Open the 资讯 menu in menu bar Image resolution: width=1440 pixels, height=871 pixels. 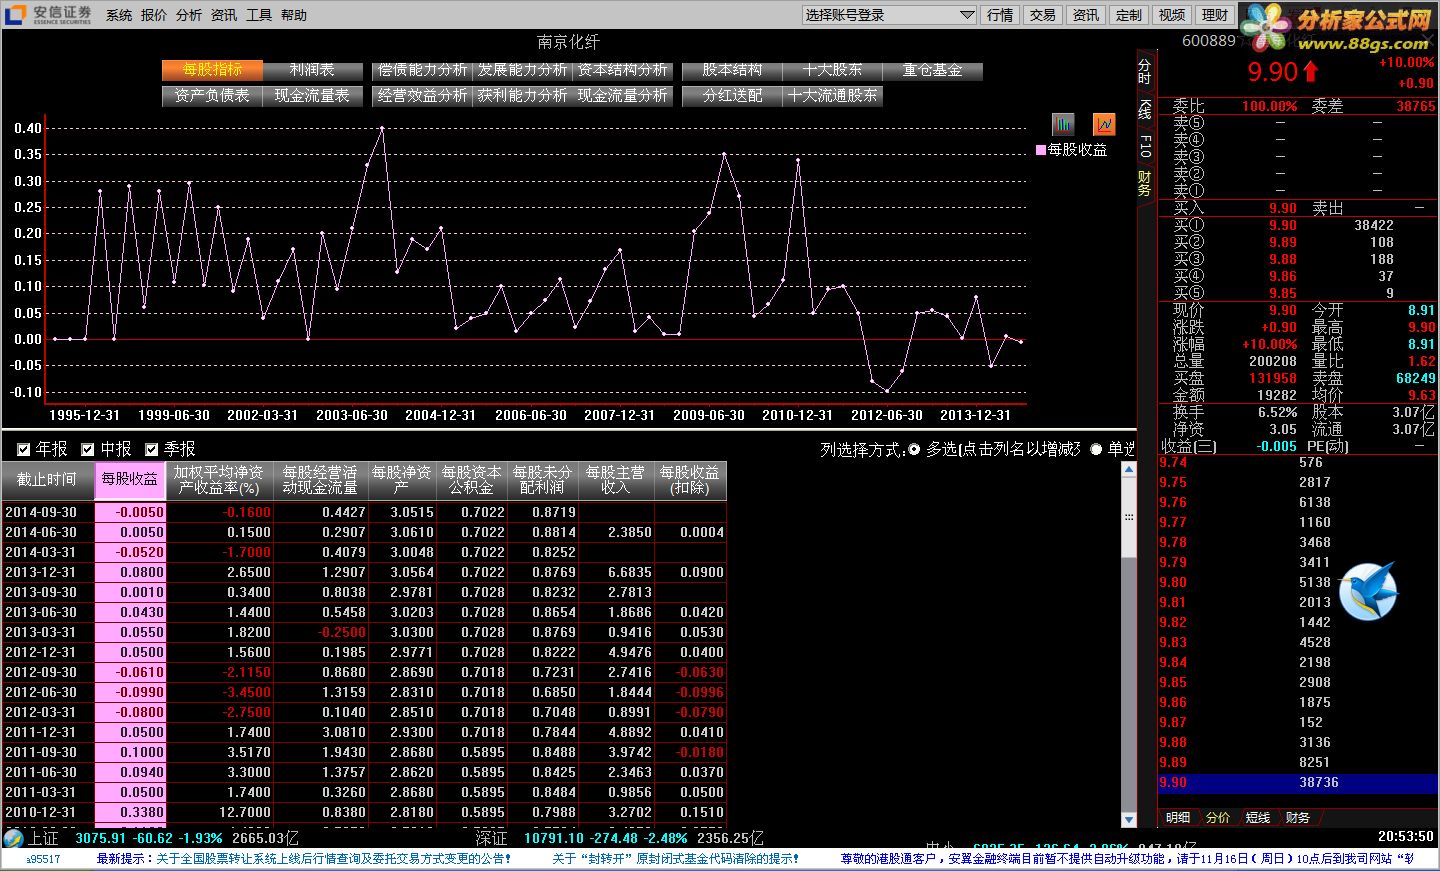pos(224,15)
